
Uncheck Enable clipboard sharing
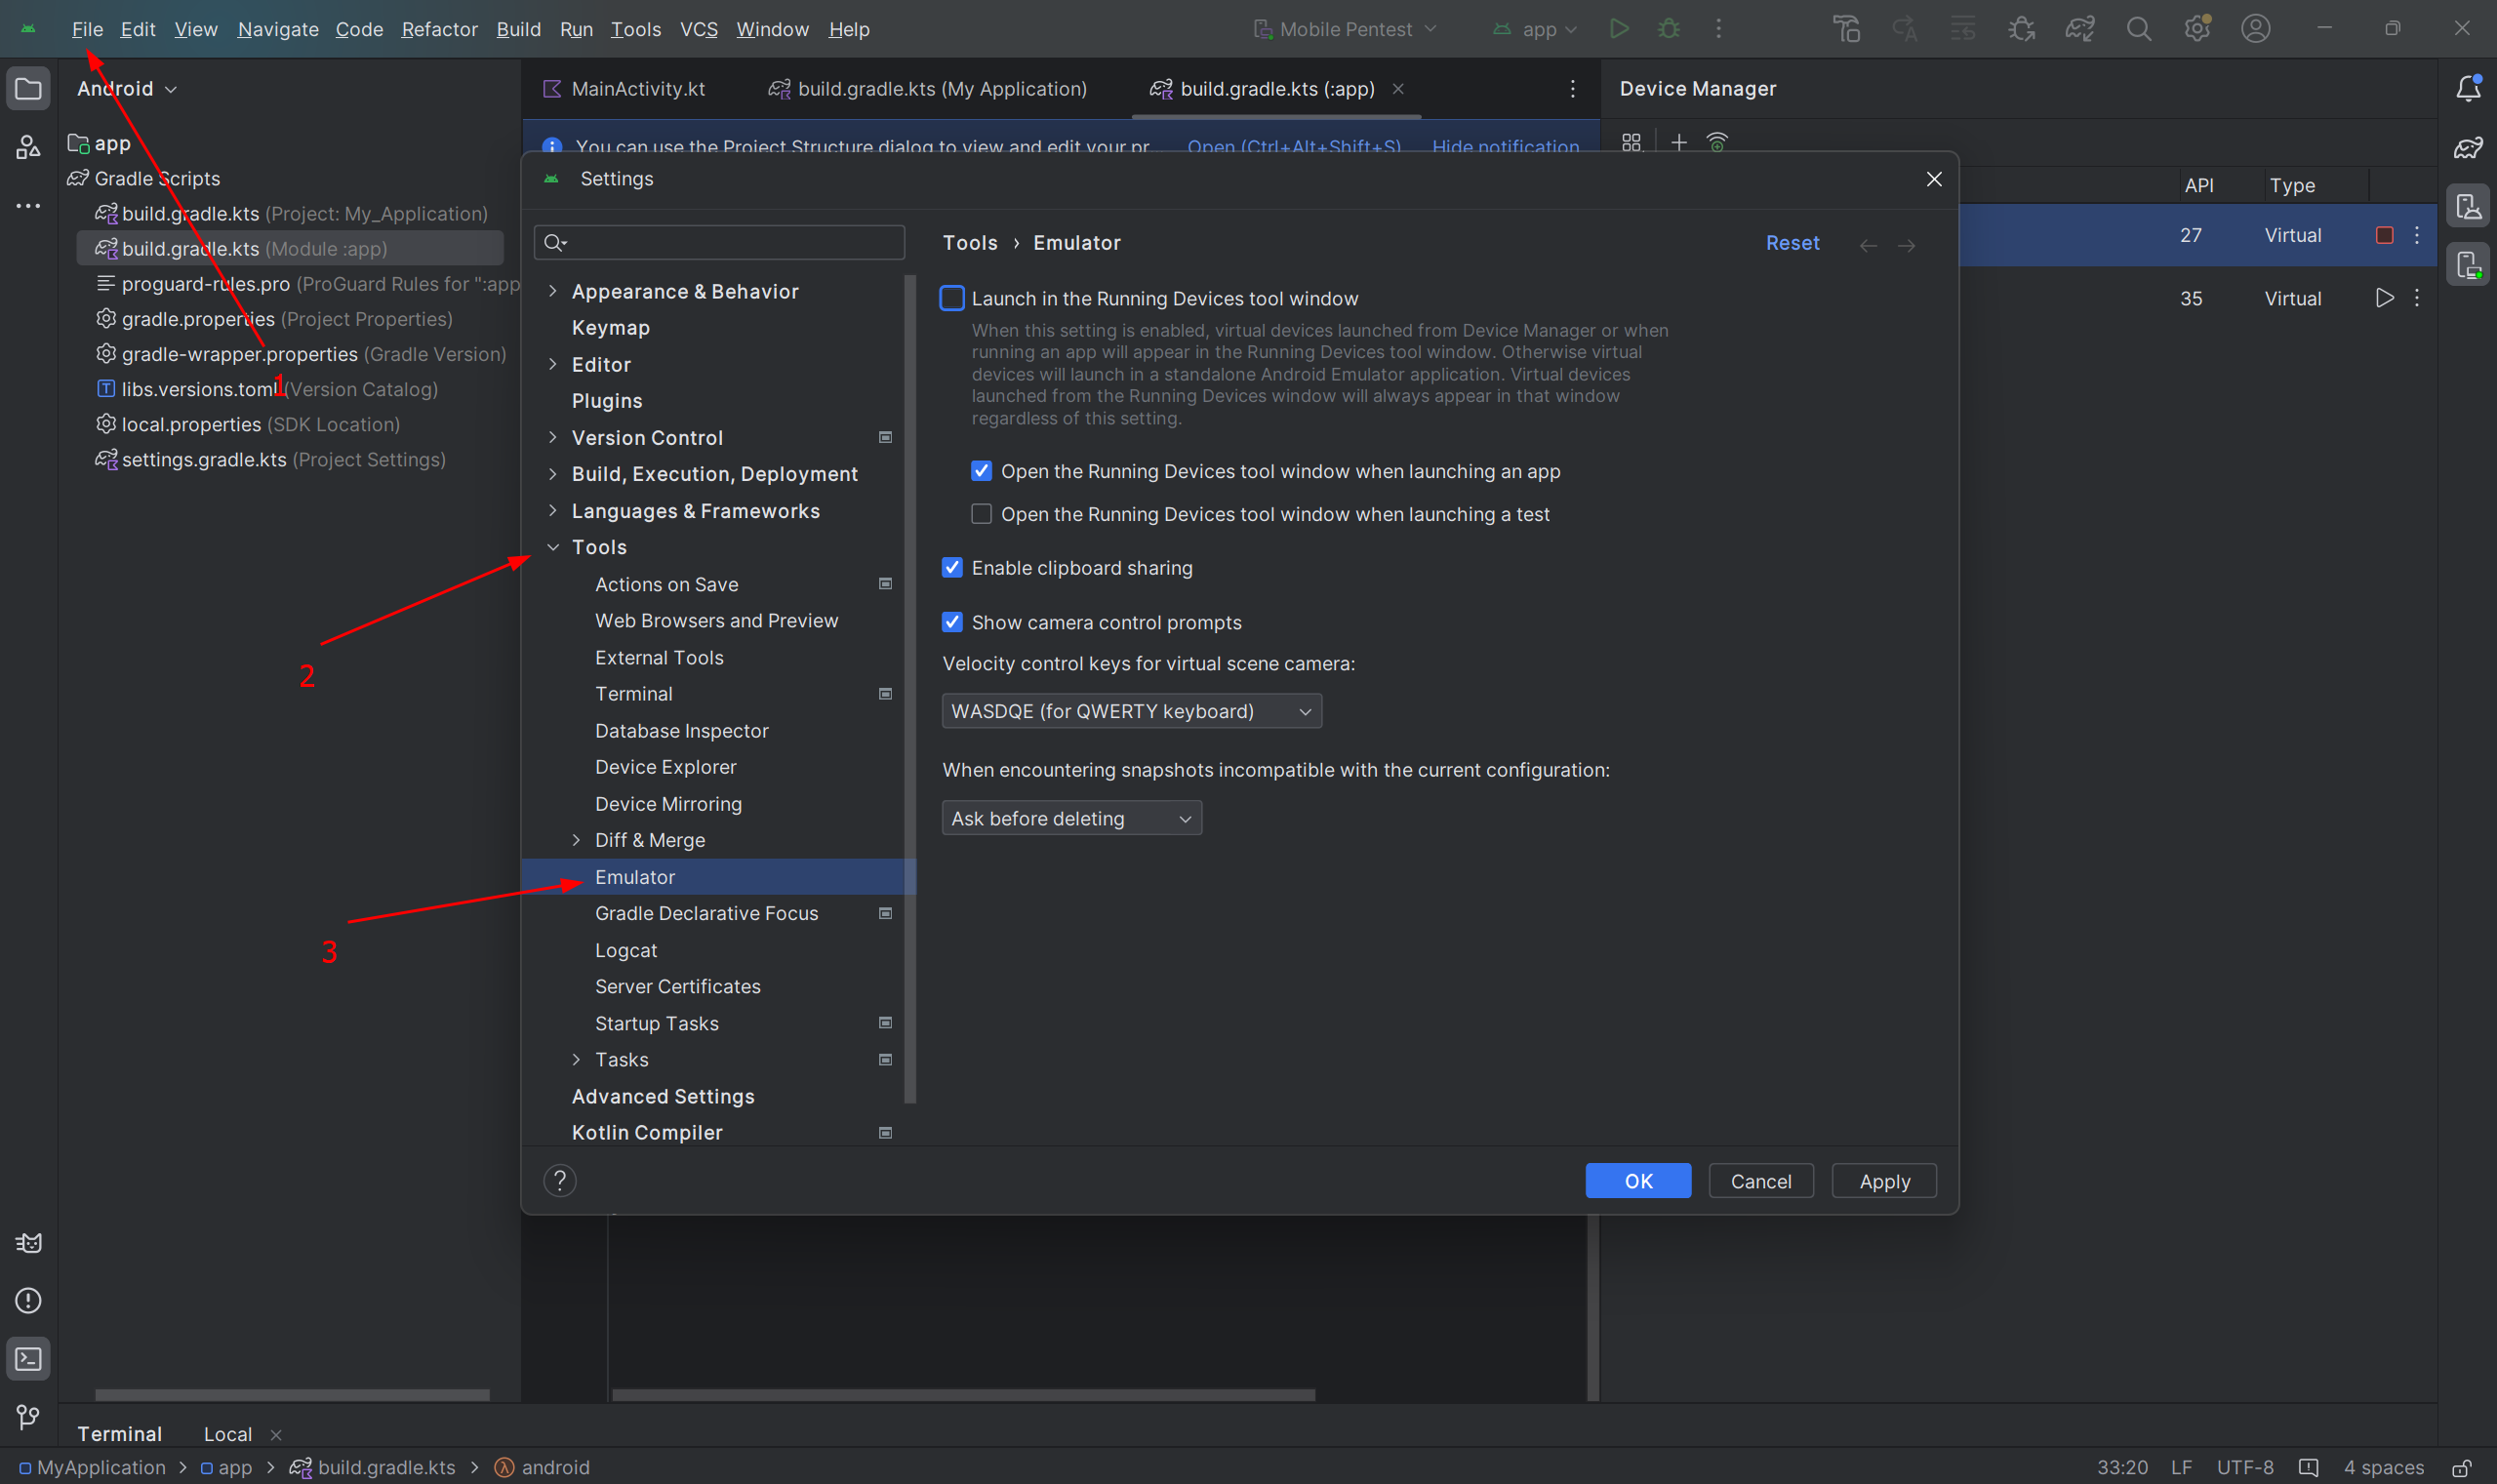(x=952, y=568)
